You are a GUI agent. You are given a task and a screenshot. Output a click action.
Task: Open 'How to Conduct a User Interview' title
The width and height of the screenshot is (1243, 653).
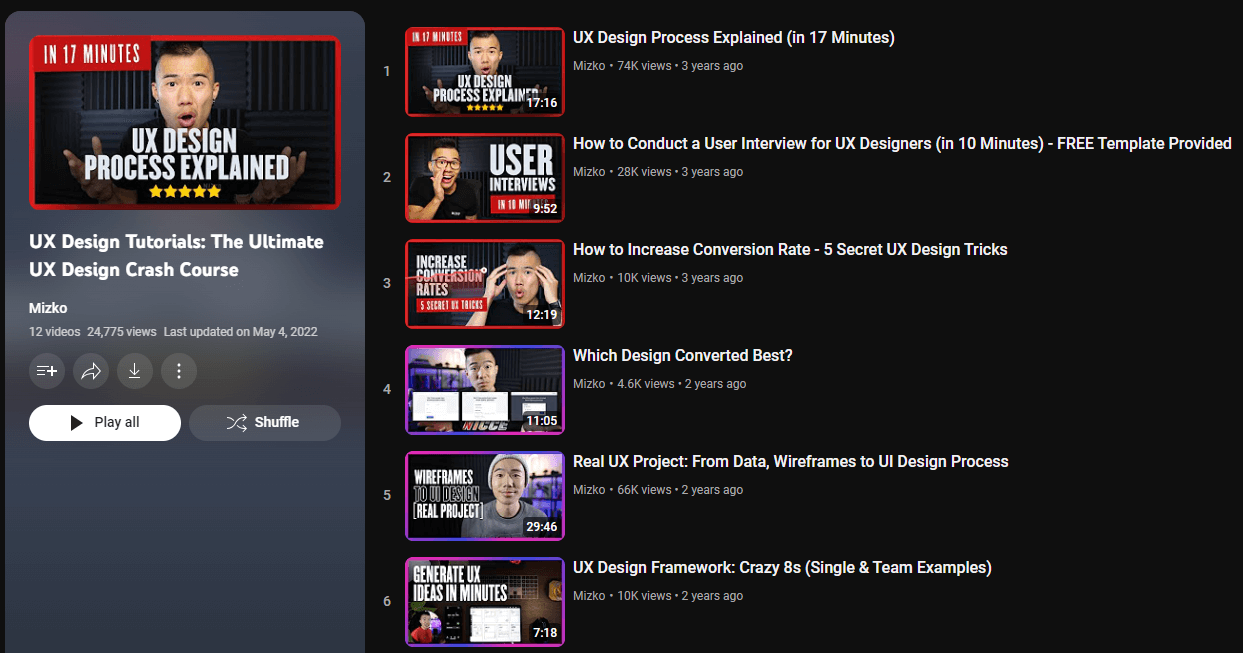pos(901,144)
